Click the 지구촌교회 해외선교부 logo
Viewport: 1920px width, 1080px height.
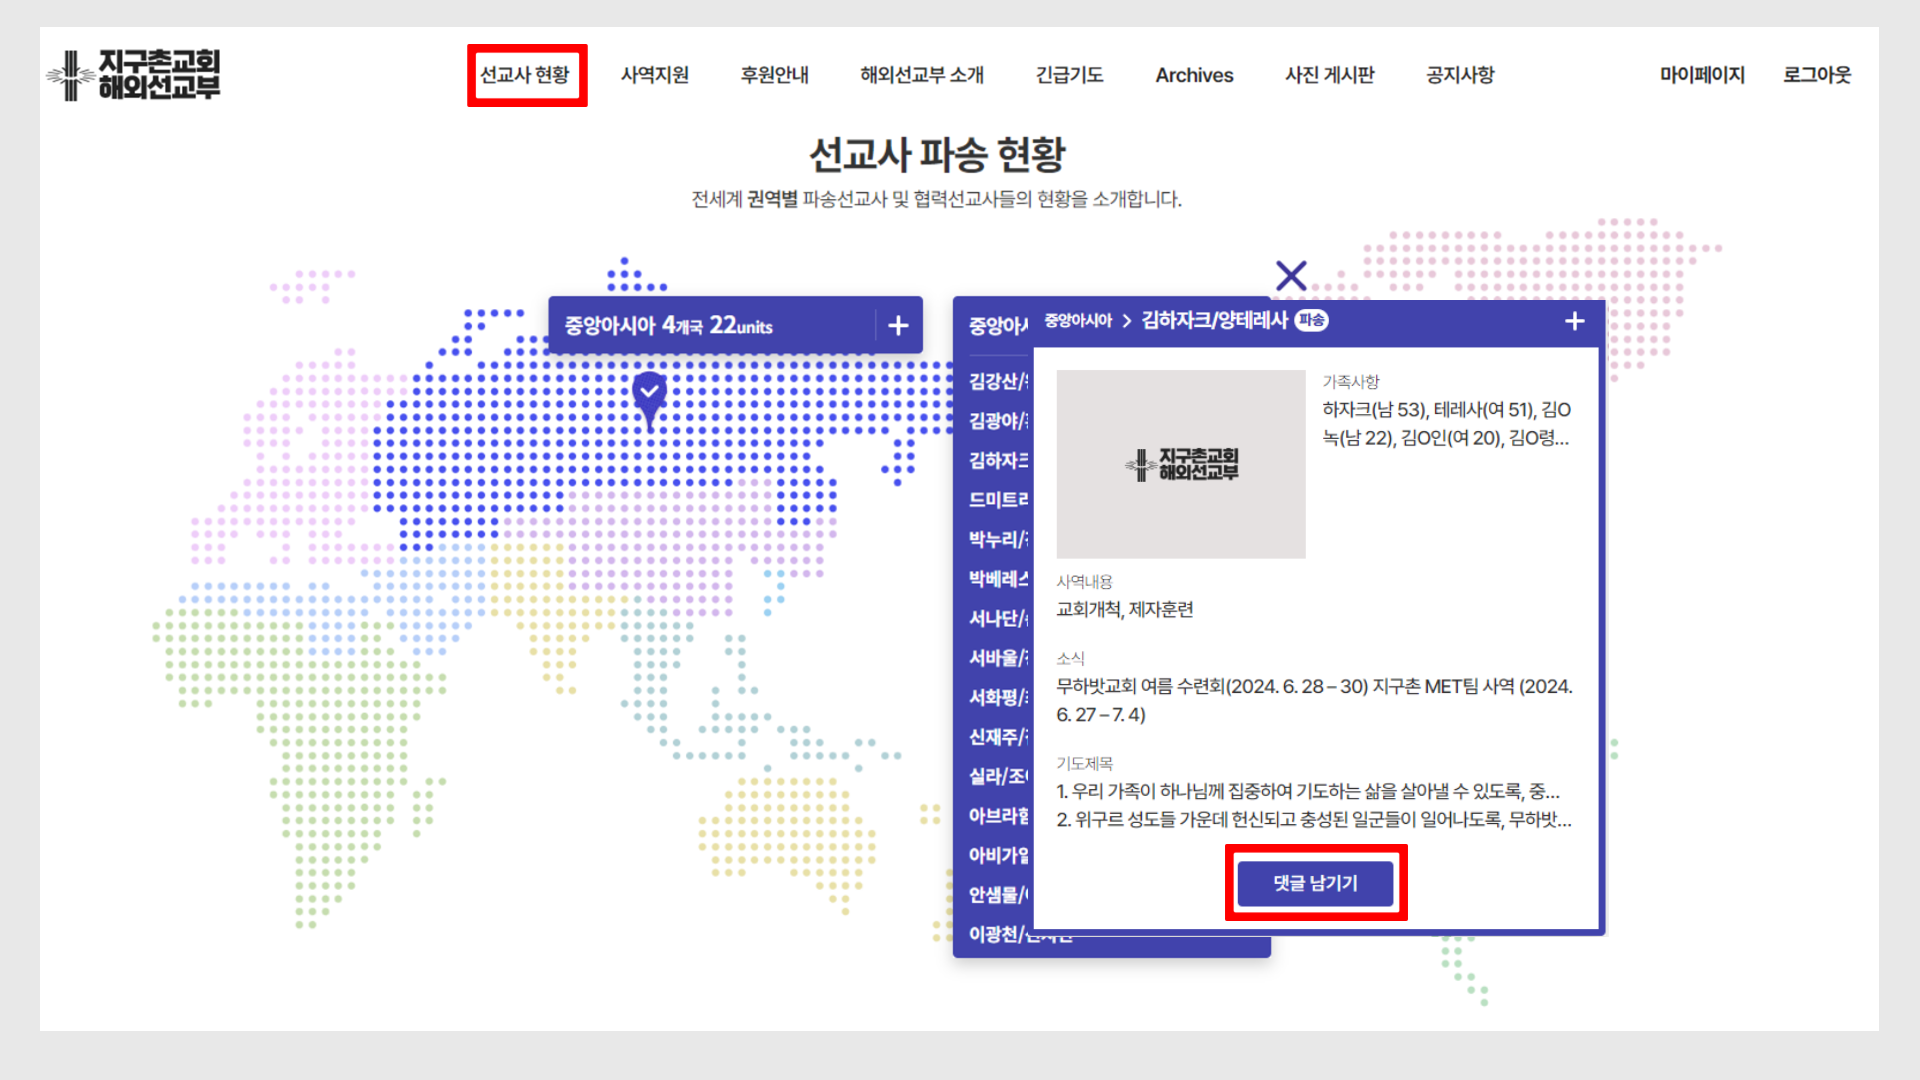[x=134, y=75]
